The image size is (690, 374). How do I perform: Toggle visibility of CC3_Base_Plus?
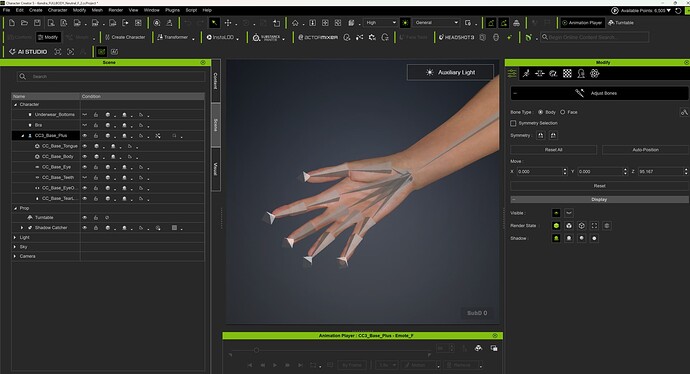[x=84, y=136]
